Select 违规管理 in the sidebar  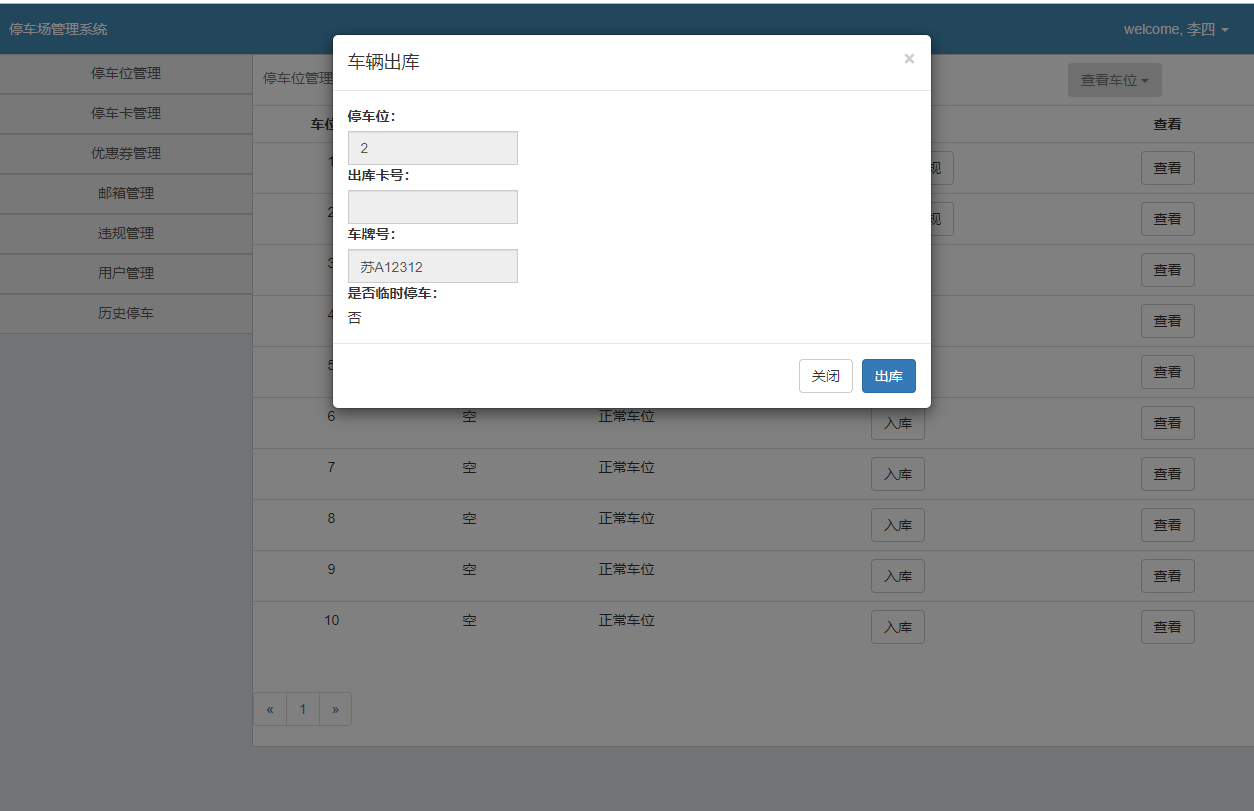click(126, 233)
